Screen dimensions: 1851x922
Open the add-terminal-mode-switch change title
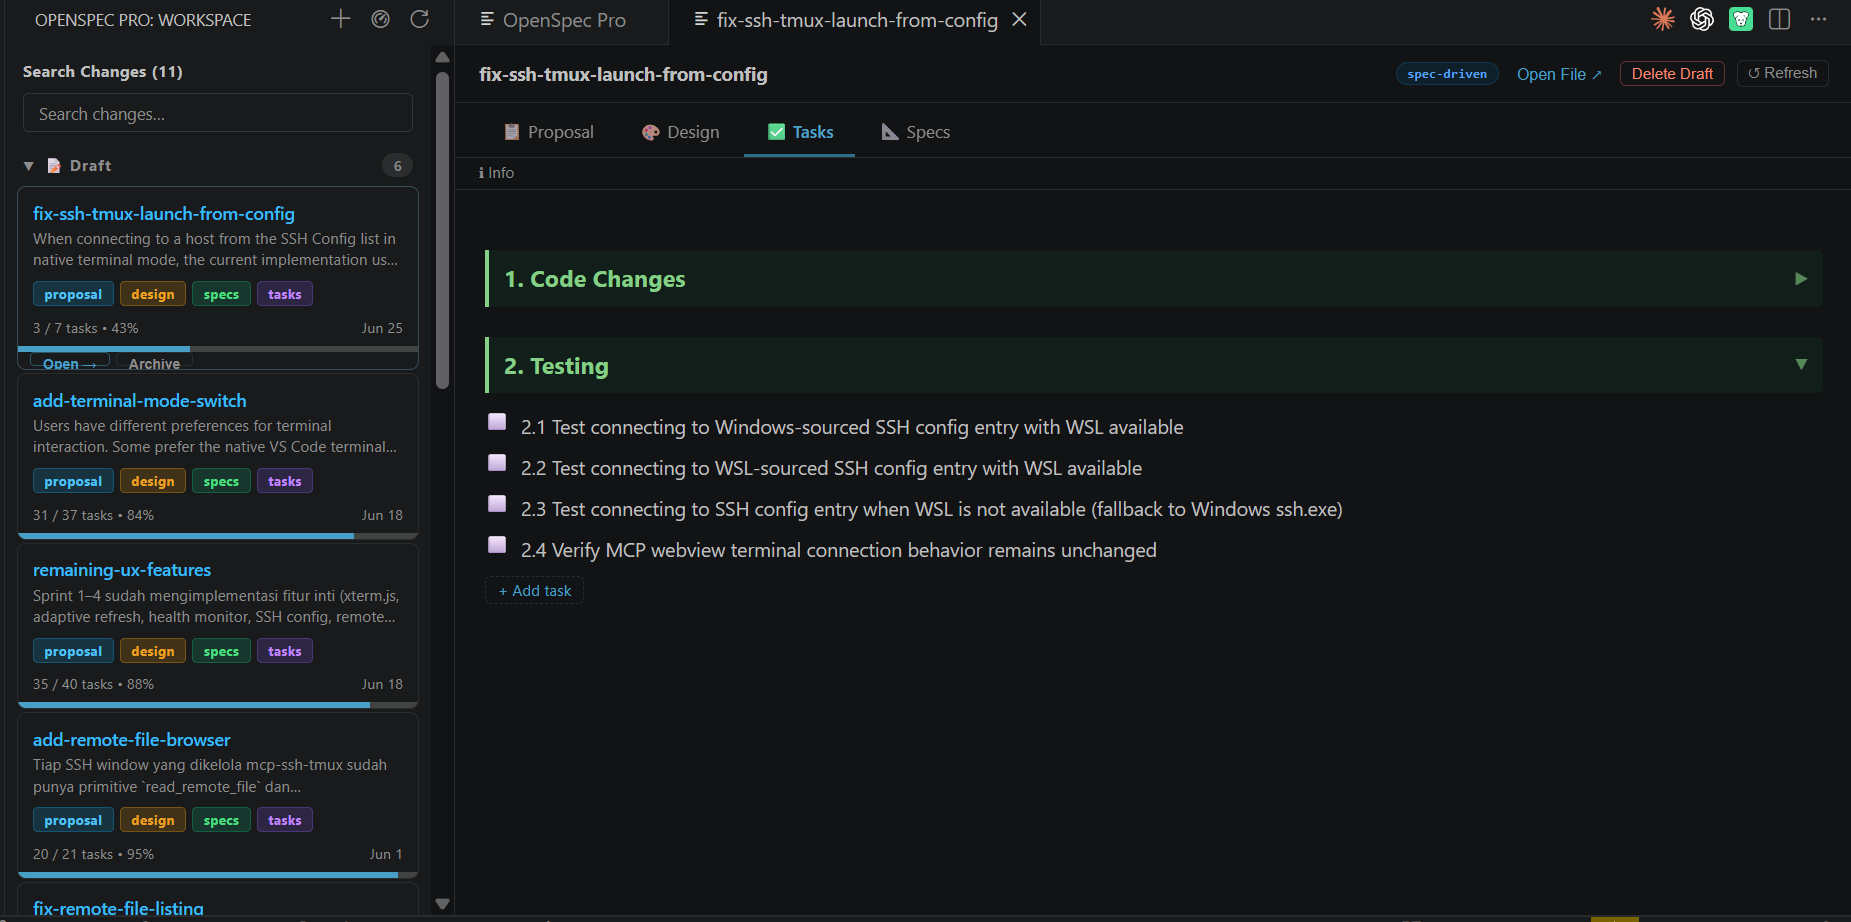pyautogui.click(x=140, y=400)
